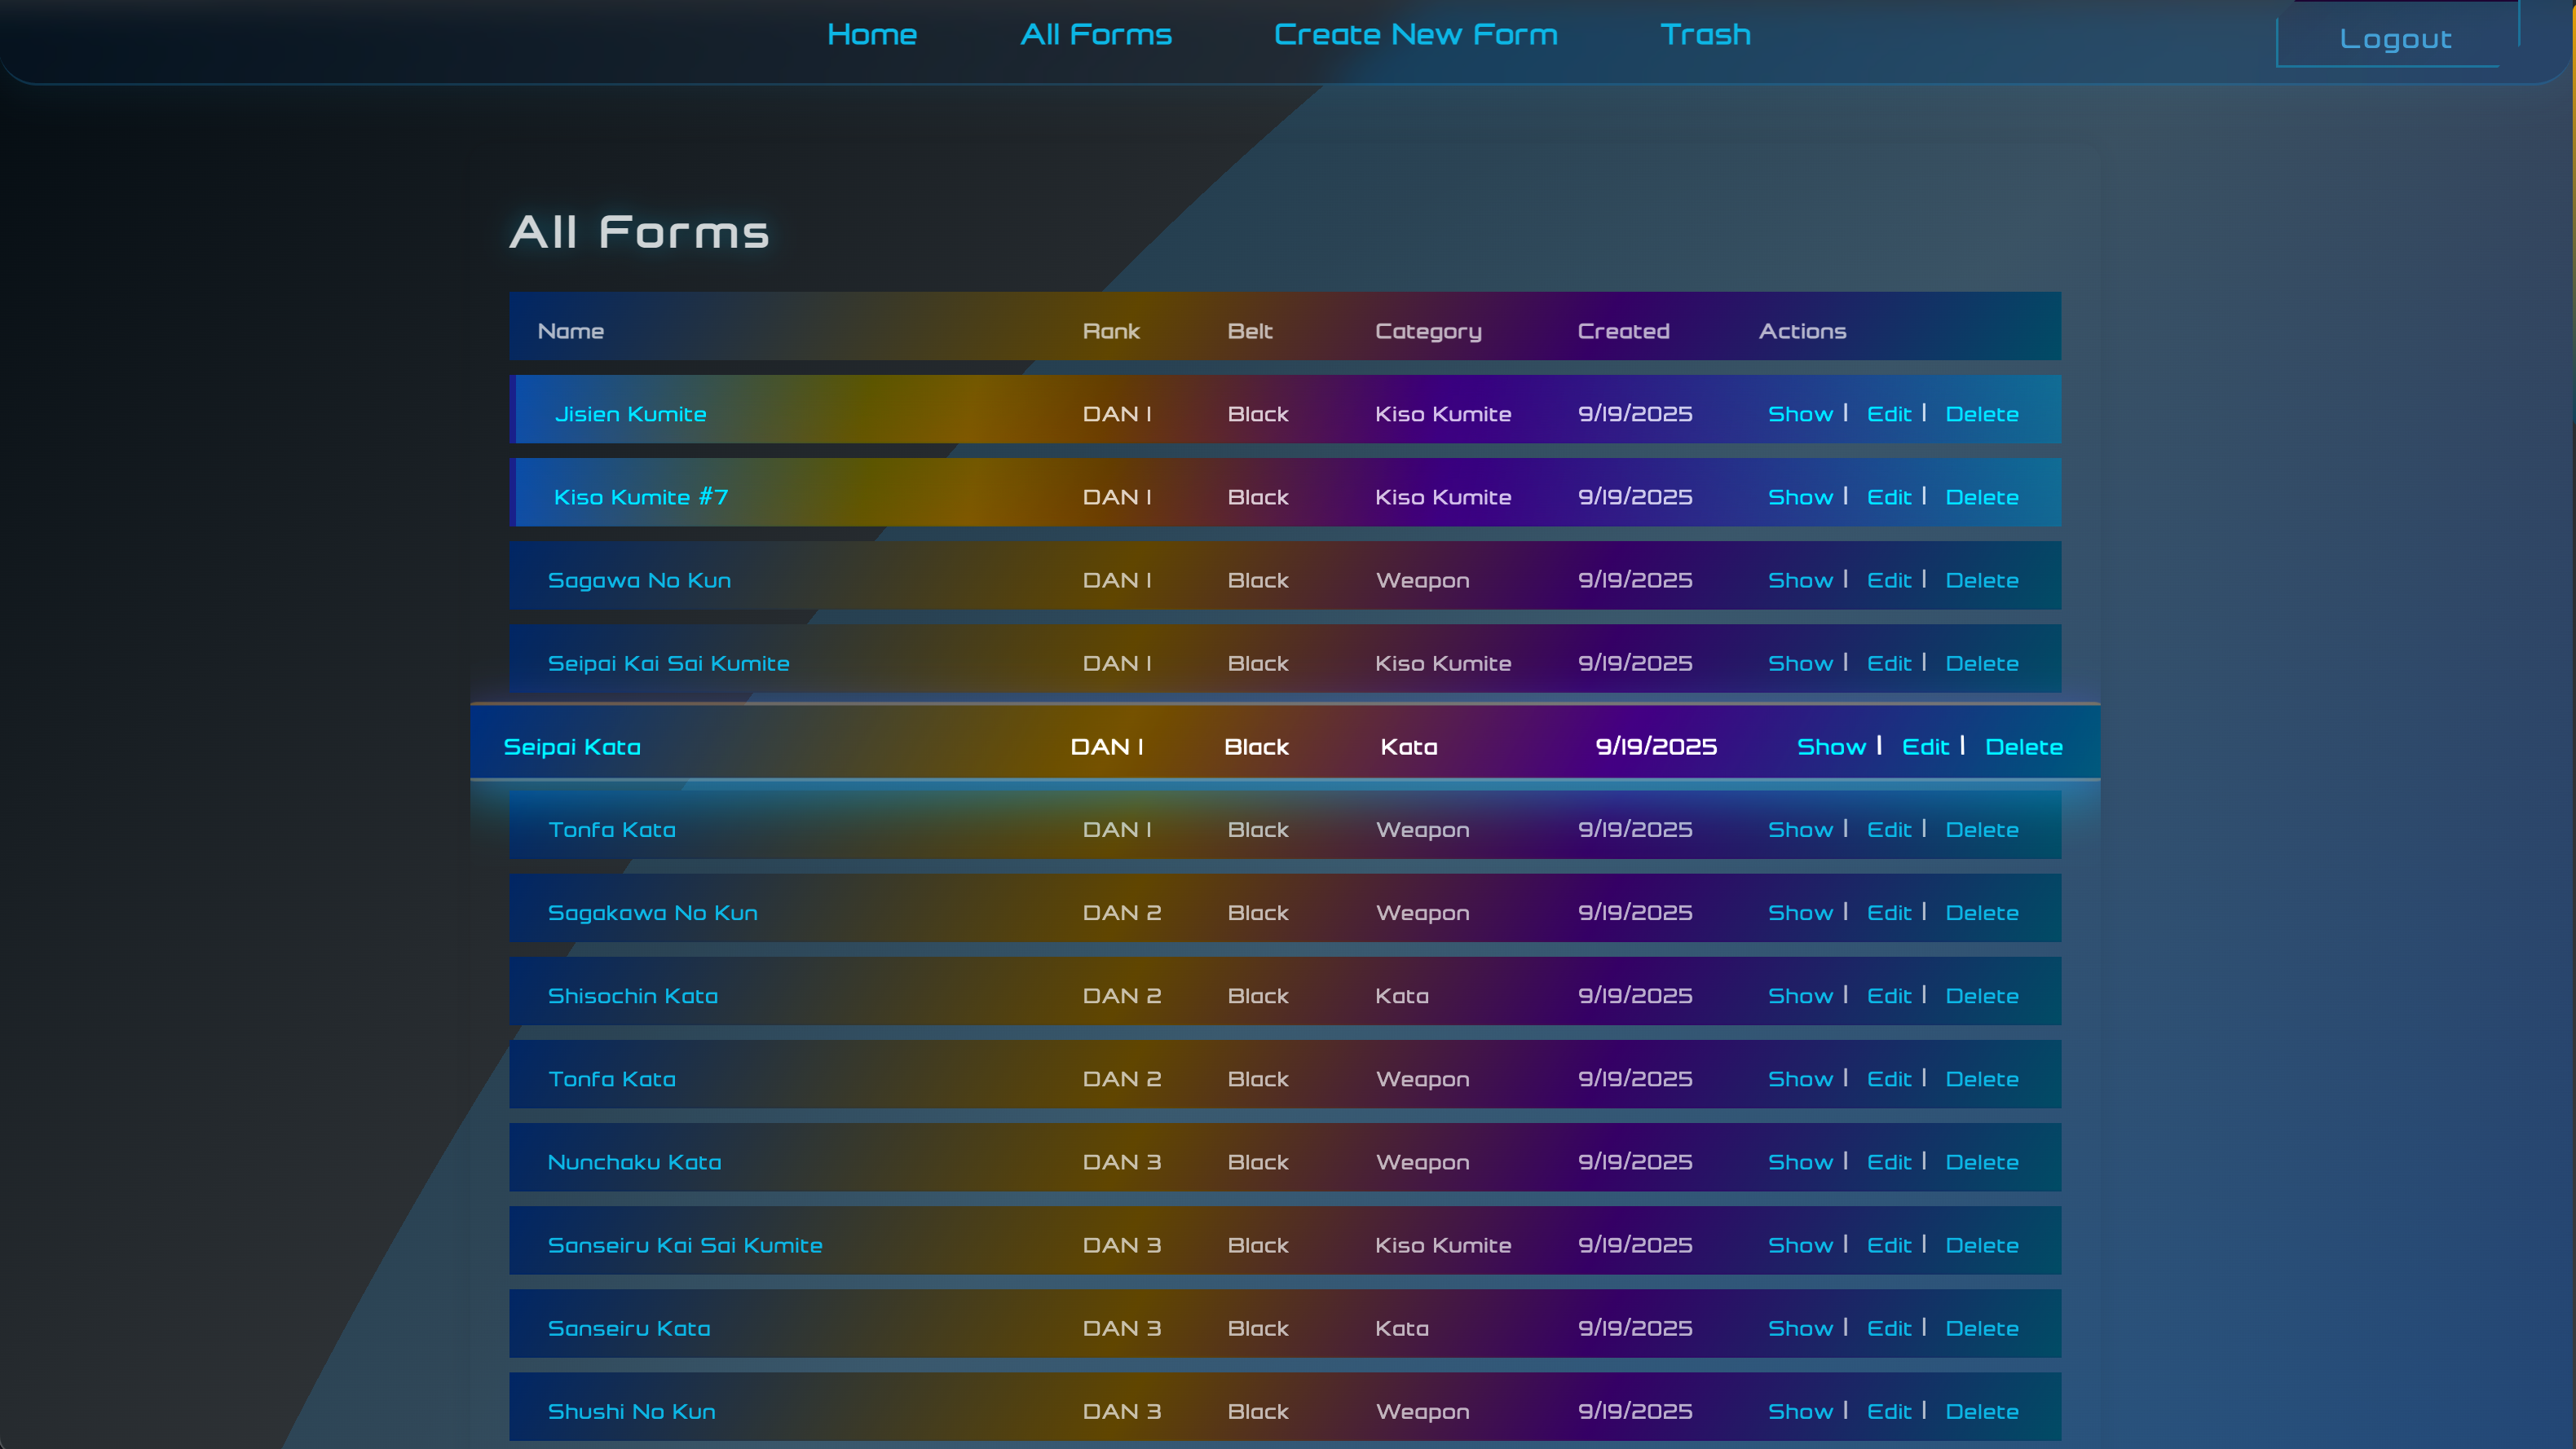Open the Home navigation link
The height and width of the screenshot is (1449, 2576).
871,35
